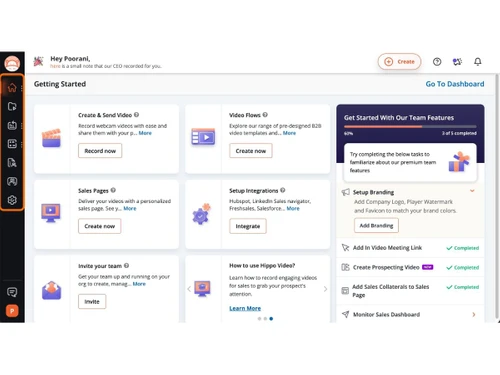Open the notifications bell icon
Image resolution: width=500 pixels, height=375 pixels.
[478, 62]
